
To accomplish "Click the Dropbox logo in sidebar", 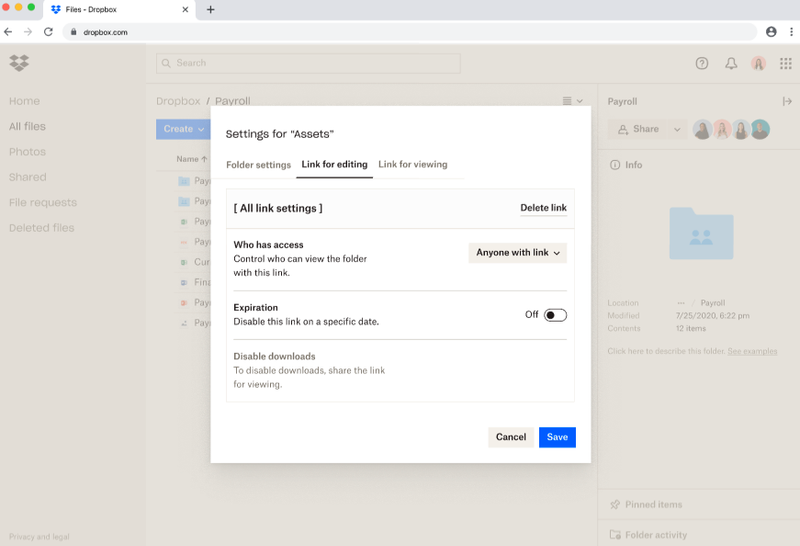I will [x=19, y=63].
